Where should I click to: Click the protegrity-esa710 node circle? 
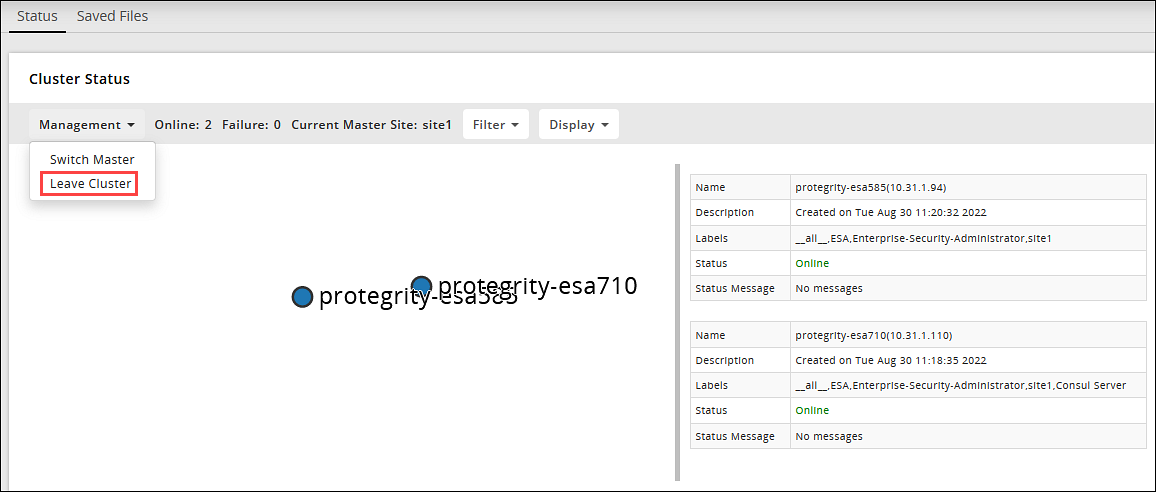(x=421, y=286)
